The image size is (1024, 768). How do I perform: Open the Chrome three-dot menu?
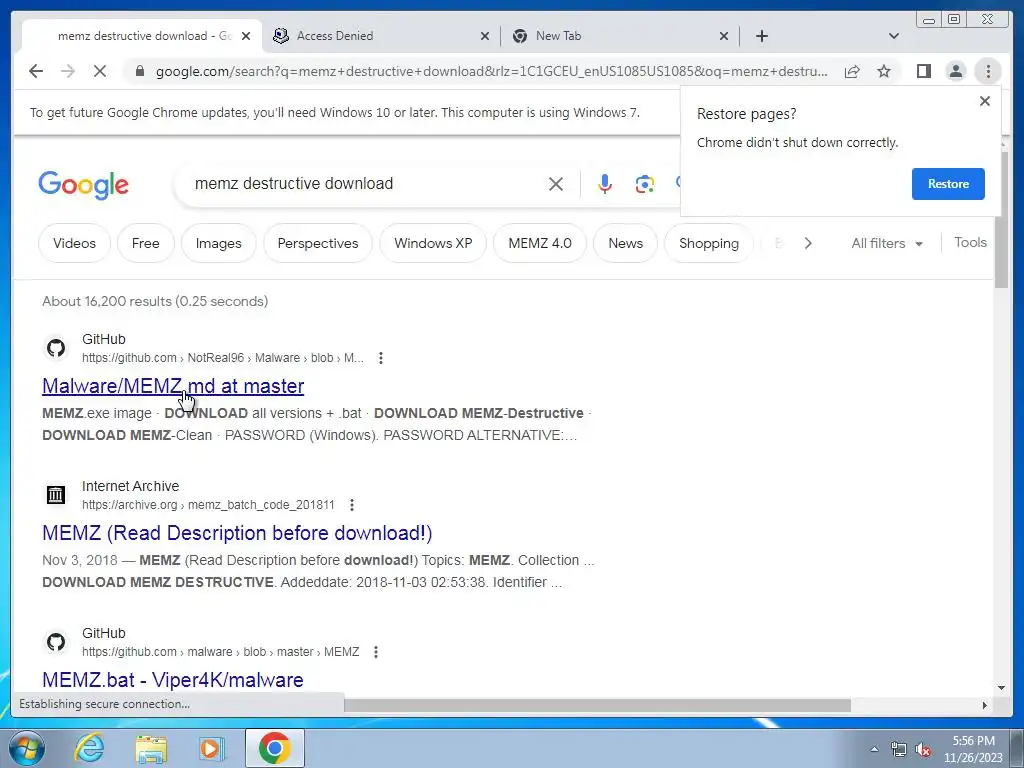click(988, 71)
